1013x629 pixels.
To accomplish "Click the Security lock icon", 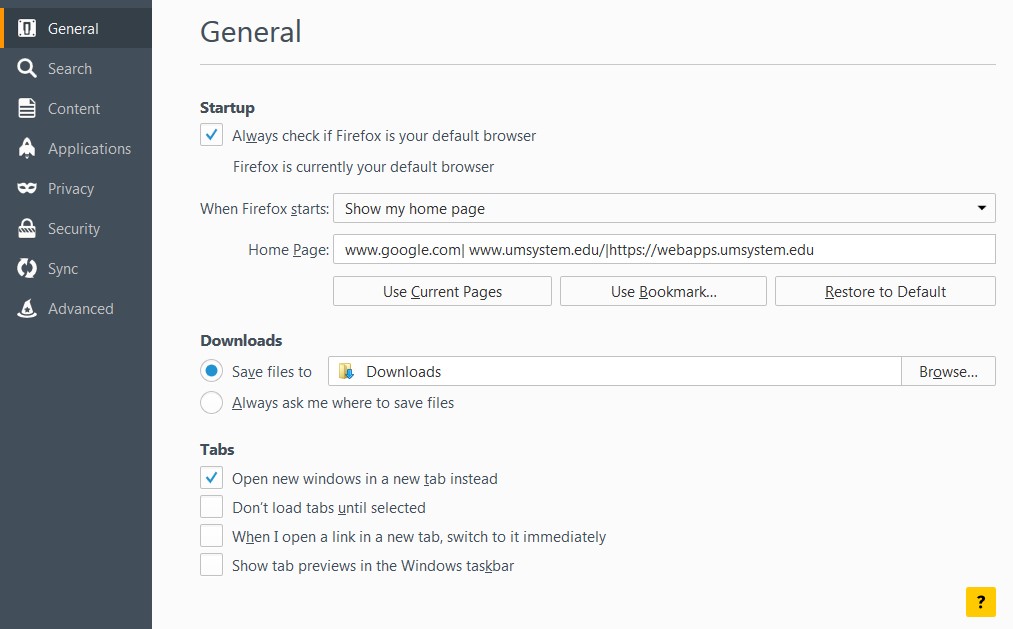I will (x=26, y=229).
